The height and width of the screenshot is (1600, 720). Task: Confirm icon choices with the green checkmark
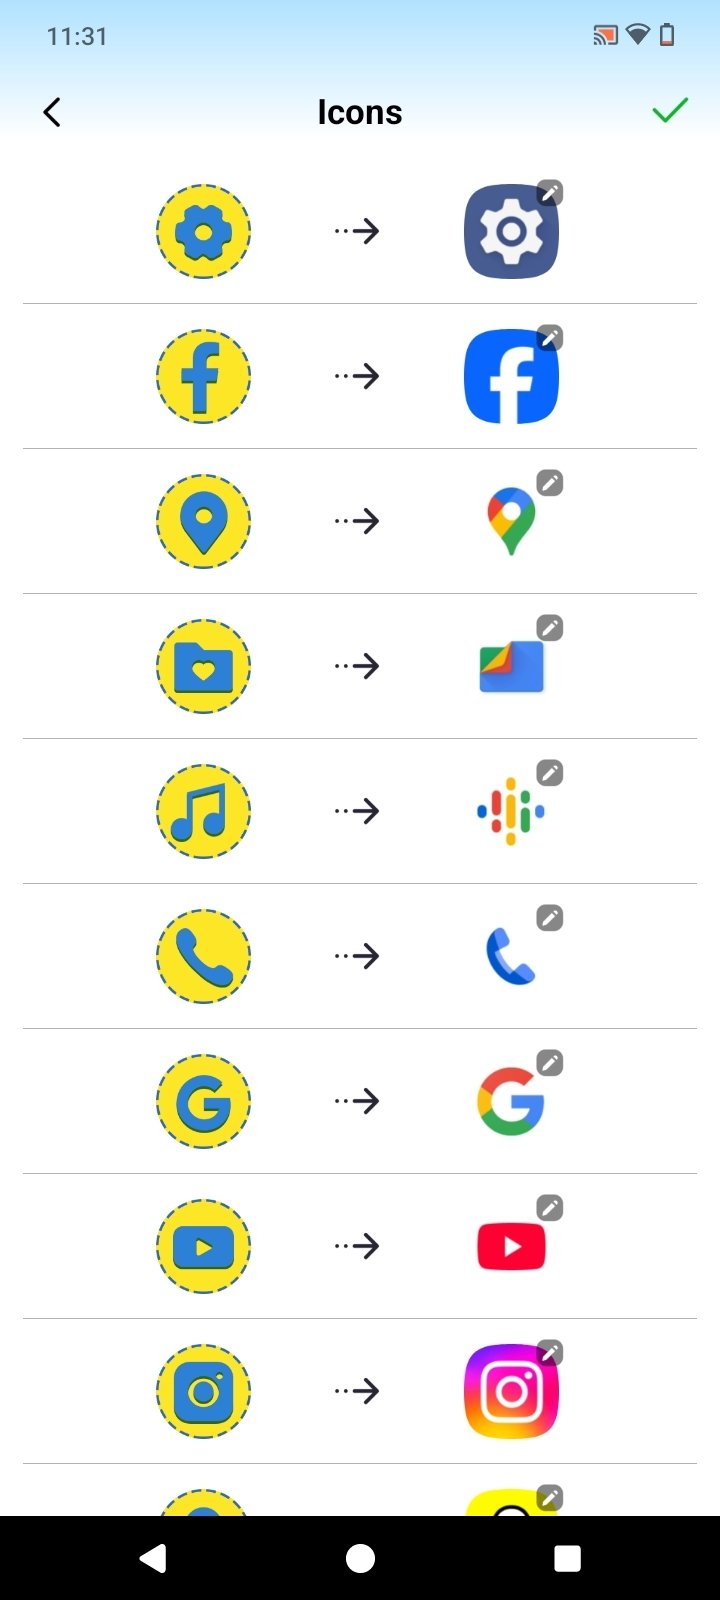click(x=669, y=110)
